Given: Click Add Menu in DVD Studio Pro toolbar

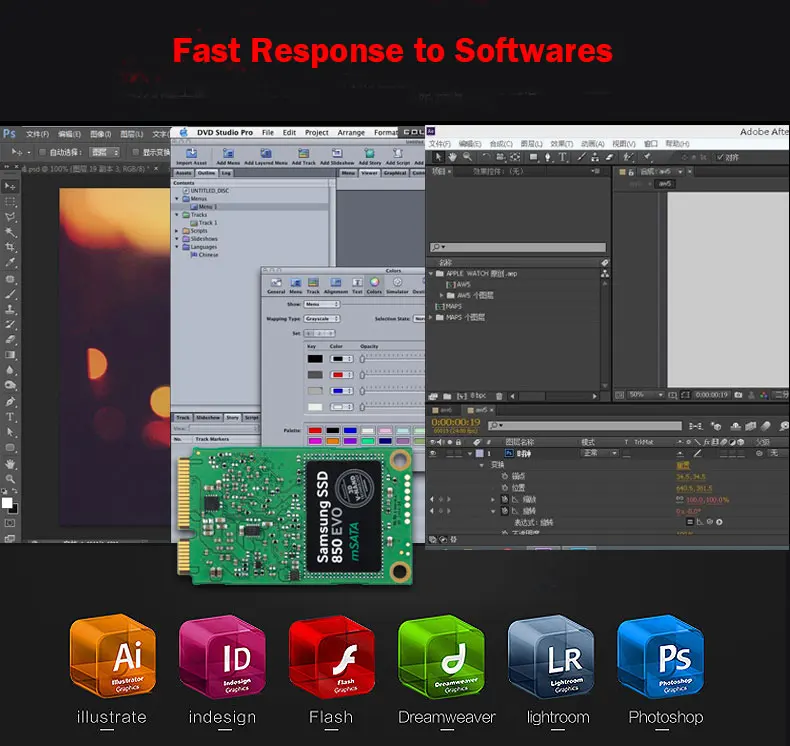Looking at the screenshot, I should 228,157.
